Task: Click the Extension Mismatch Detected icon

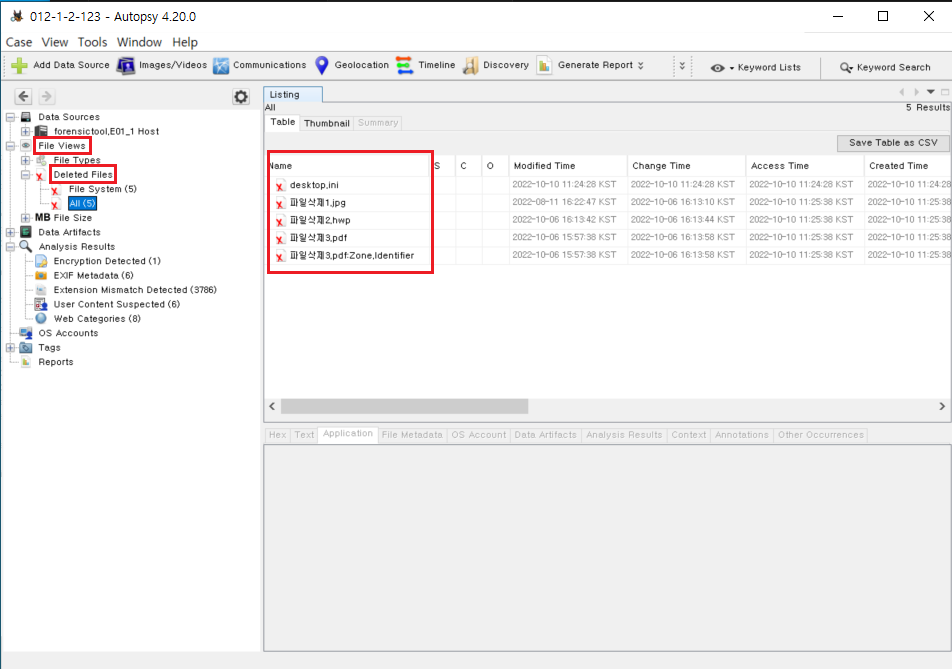Action: [41, 290]
